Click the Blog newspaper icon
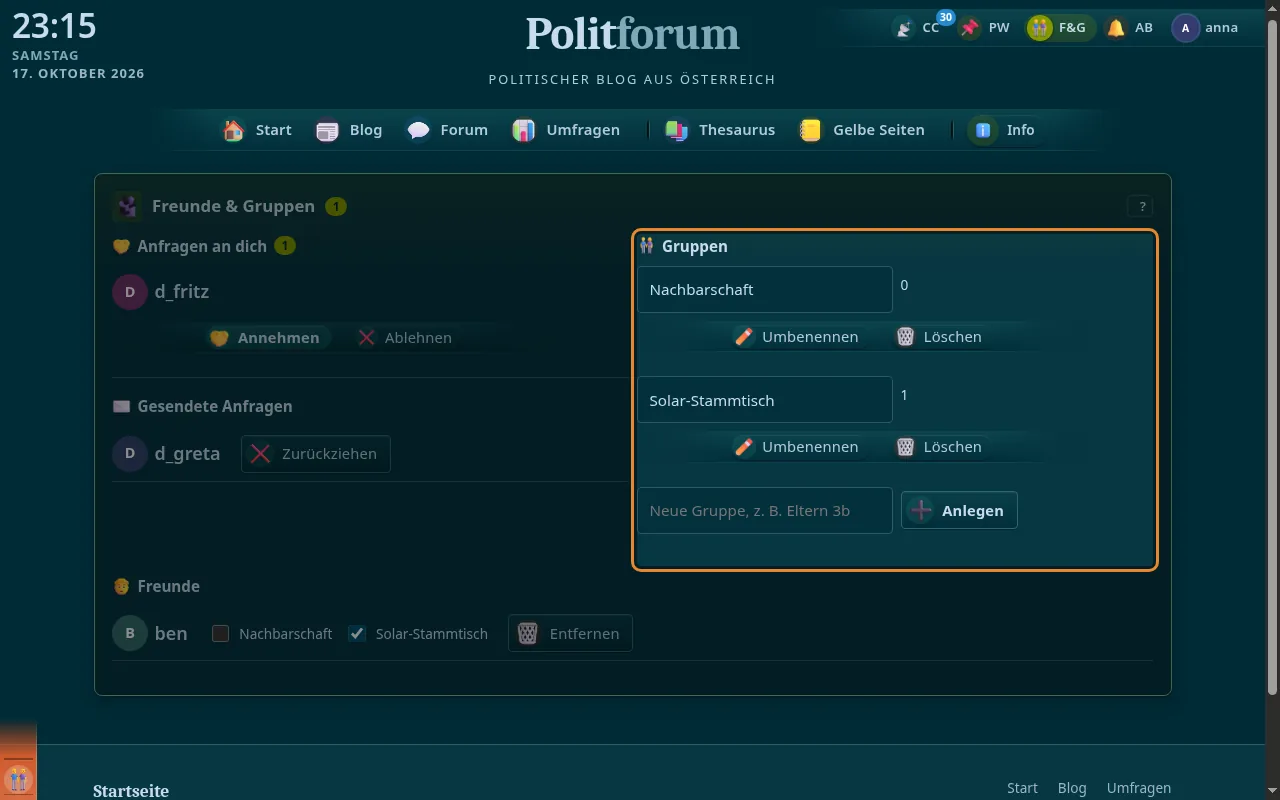Image resolution: width=1280 pixels, height=800 pixels. [327, 130]
